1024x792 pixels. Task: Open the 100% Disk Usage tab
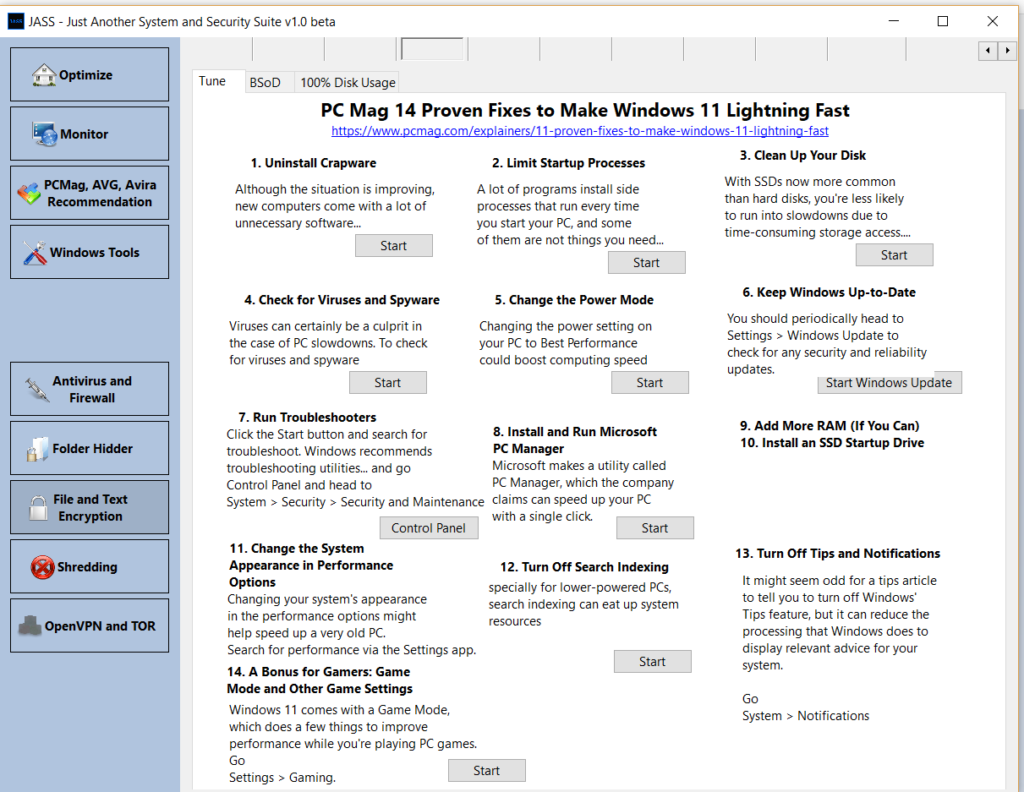tap(347, 82)
